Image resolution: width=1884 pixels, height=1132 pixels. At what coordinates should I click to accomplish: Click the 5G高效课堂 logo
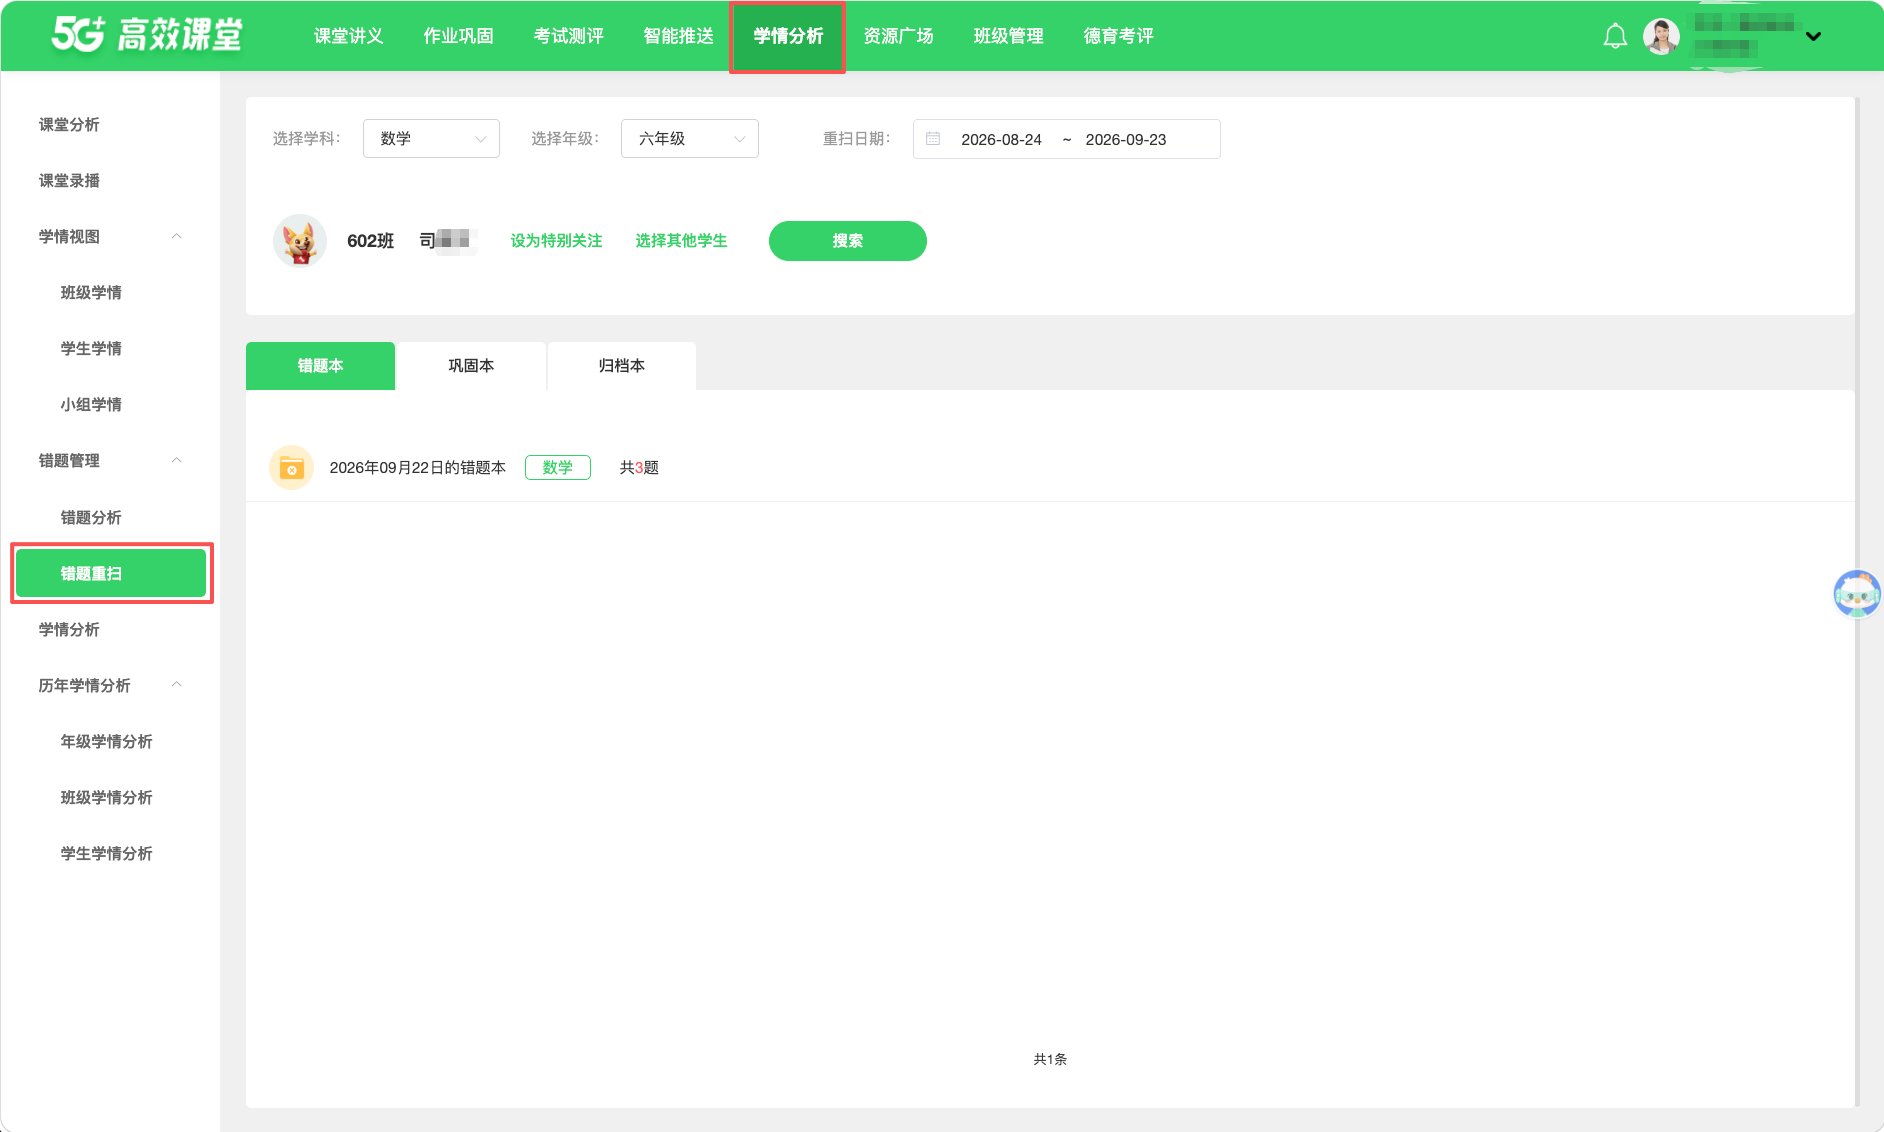pyautogui.click(x=147, y=35)
